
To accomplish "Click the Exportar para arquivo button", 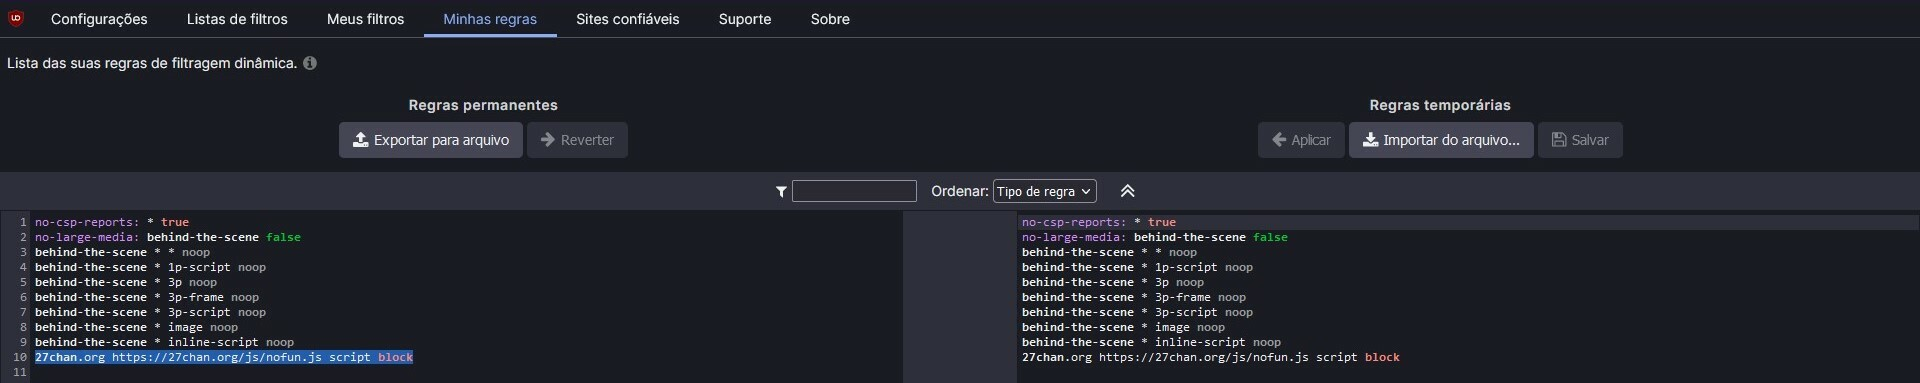I will point(431,140).
